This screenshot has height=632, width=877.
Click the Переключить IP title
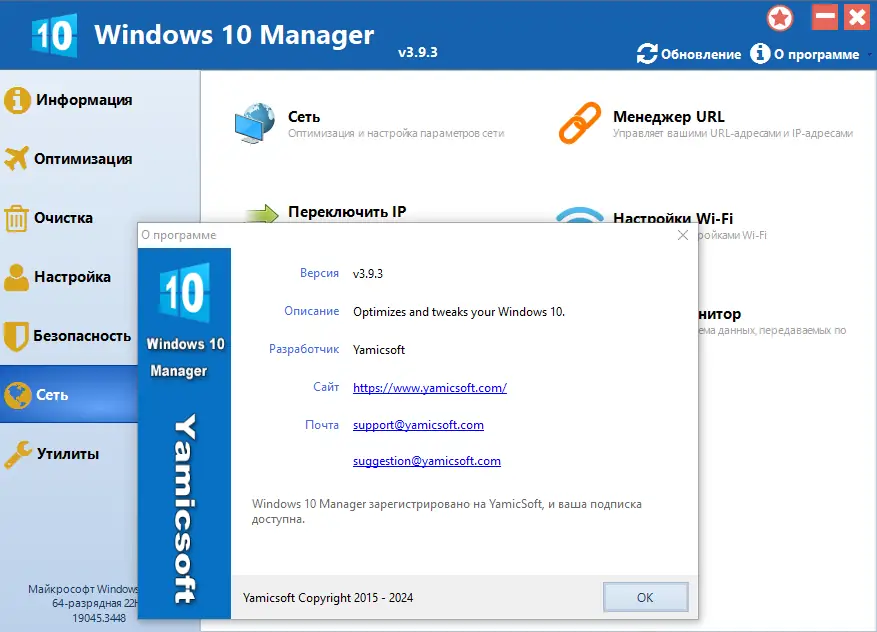click(x=347, y=212)
